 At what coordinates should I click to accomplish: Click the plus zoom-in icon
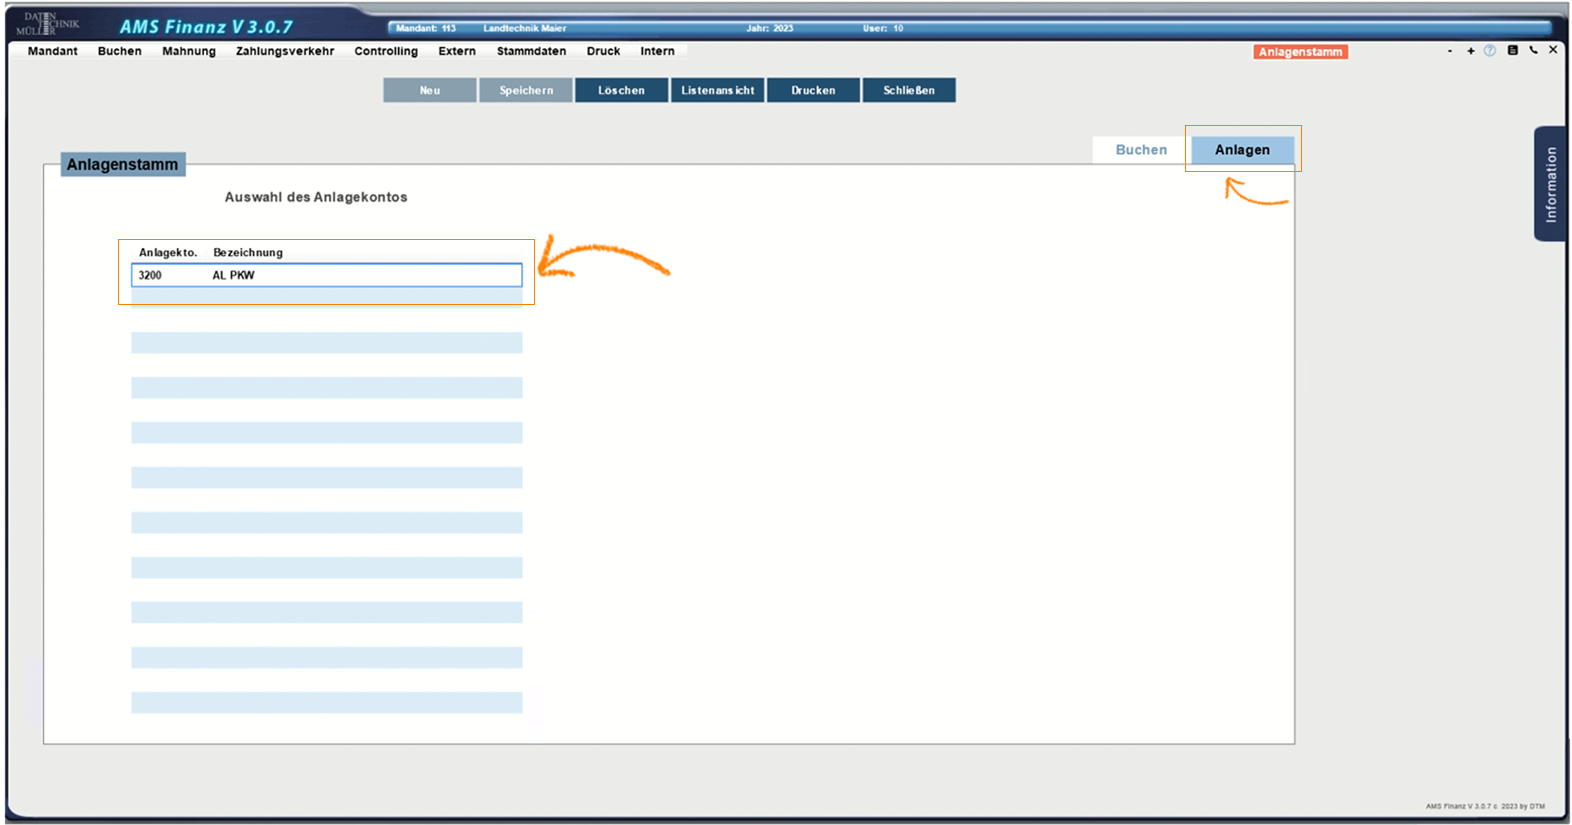pos(1470,51)
